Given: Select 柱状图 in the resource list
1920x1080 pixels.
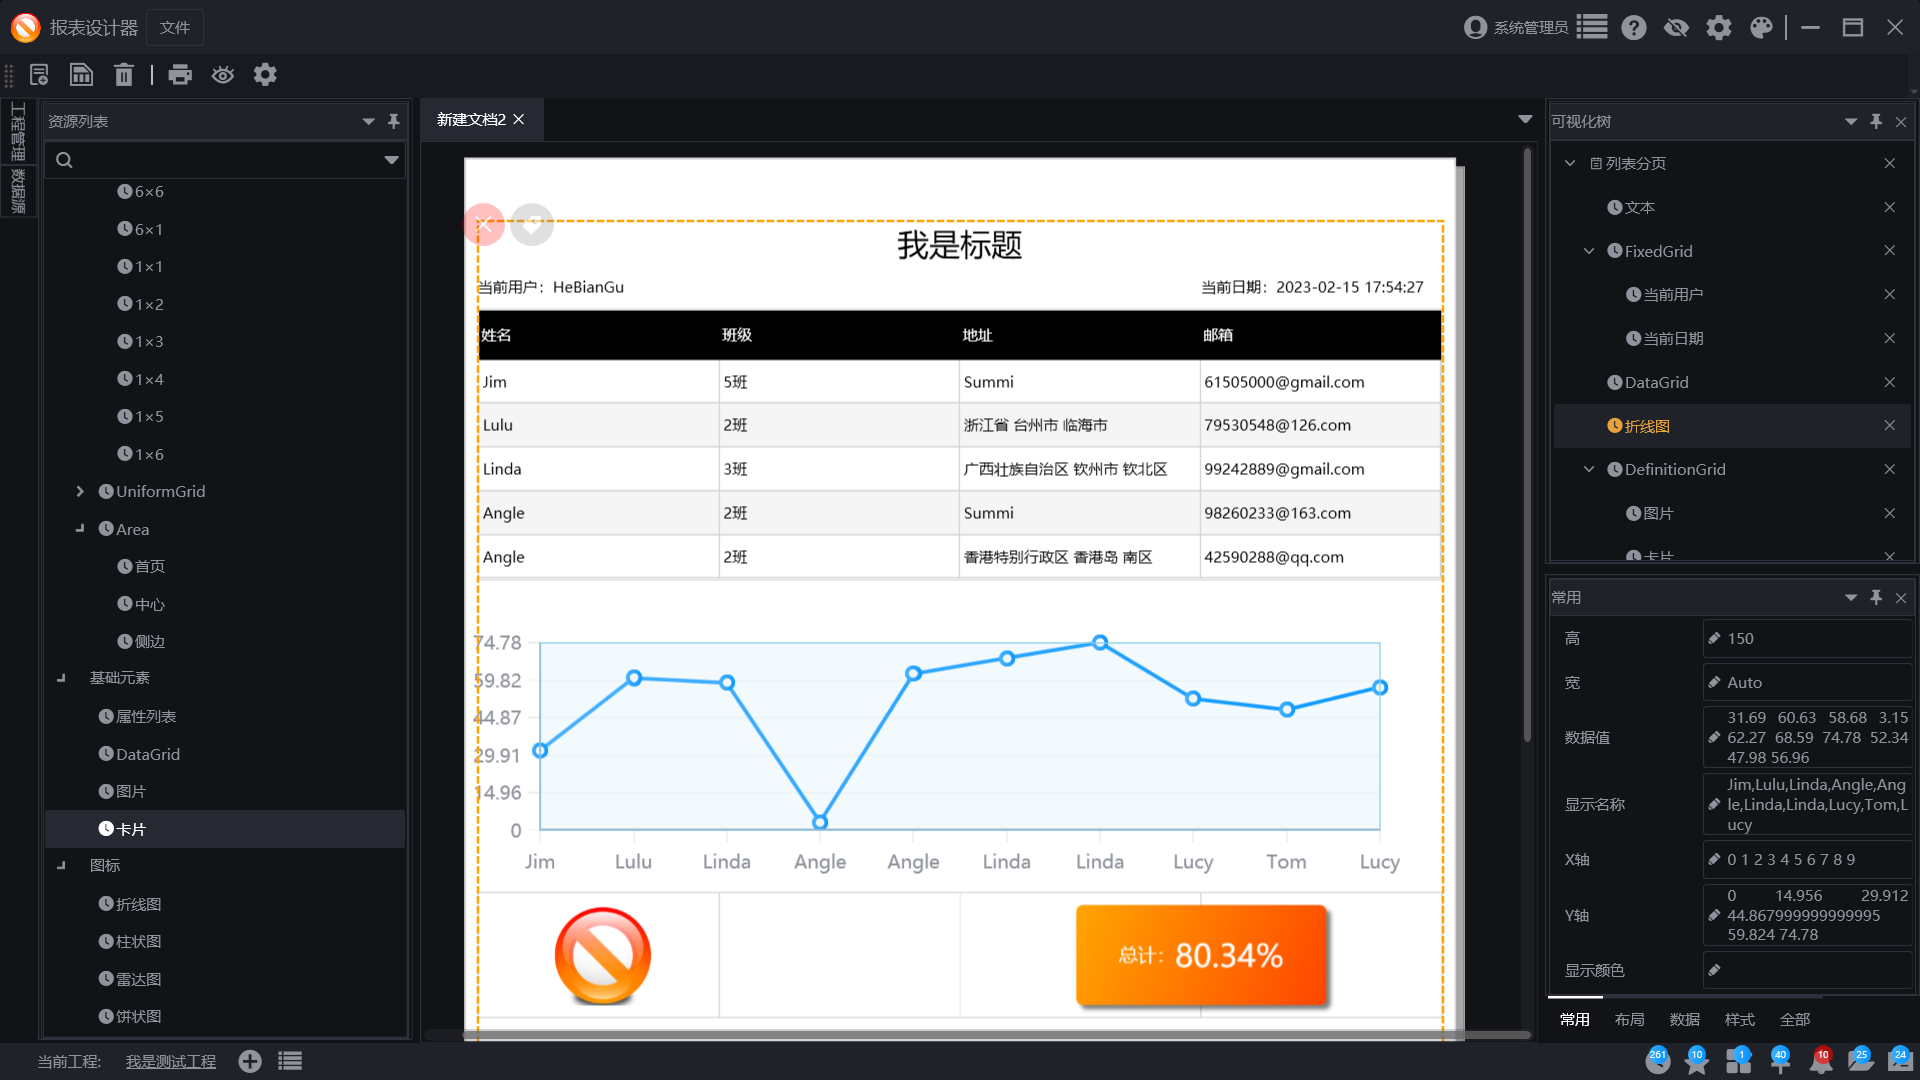Looking at the screenshot, I should tap(138, 941).
